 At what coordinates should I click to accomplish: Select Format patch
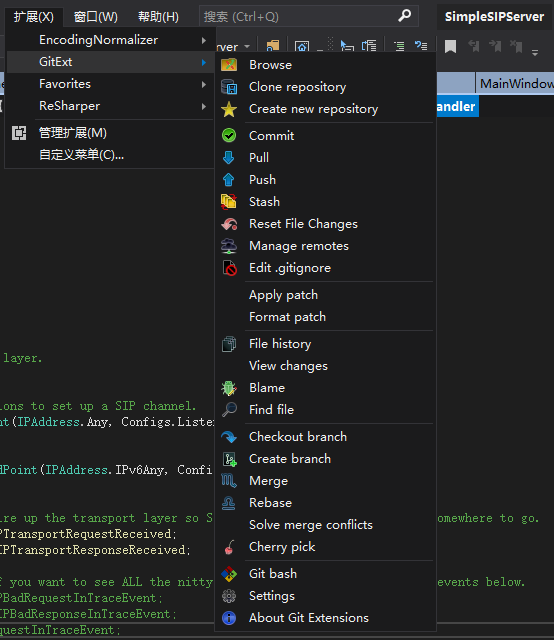pyautogui.click(x=325, y=317)
